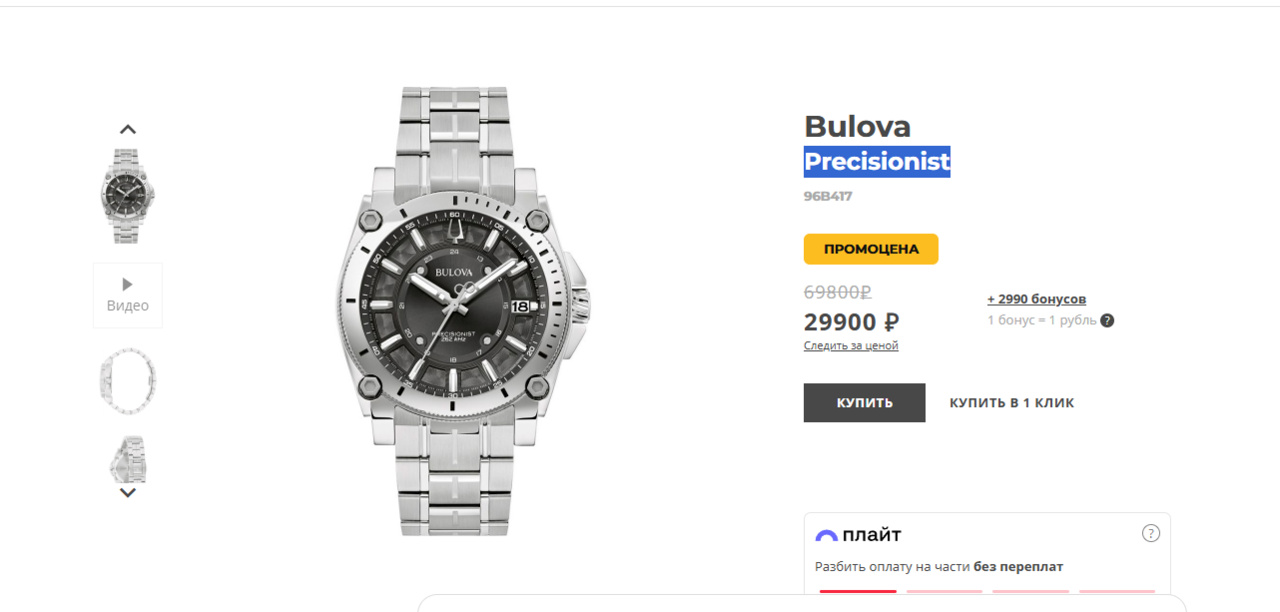Select the first red installment bar segment
The width and height of the screenshot is (1280, 612).
pyautogui.click(x=858, y=591)
